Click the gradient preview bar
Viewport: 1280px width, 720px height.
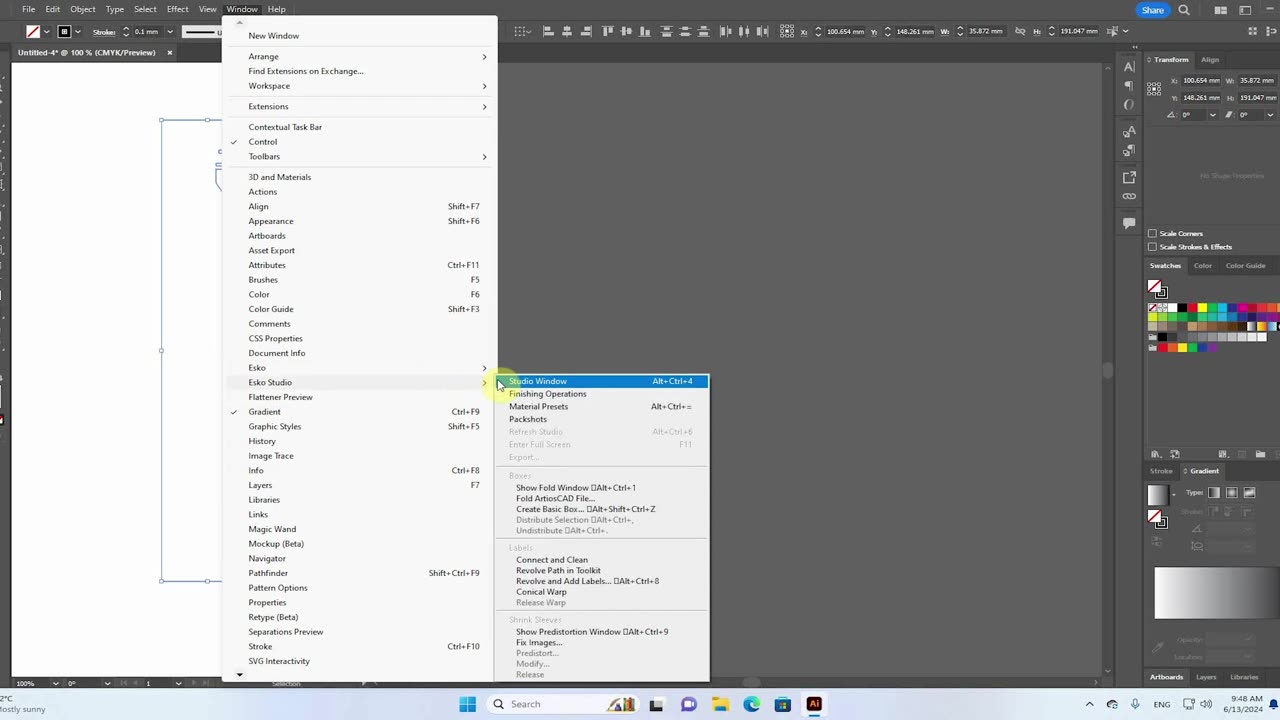(1217, 593)
